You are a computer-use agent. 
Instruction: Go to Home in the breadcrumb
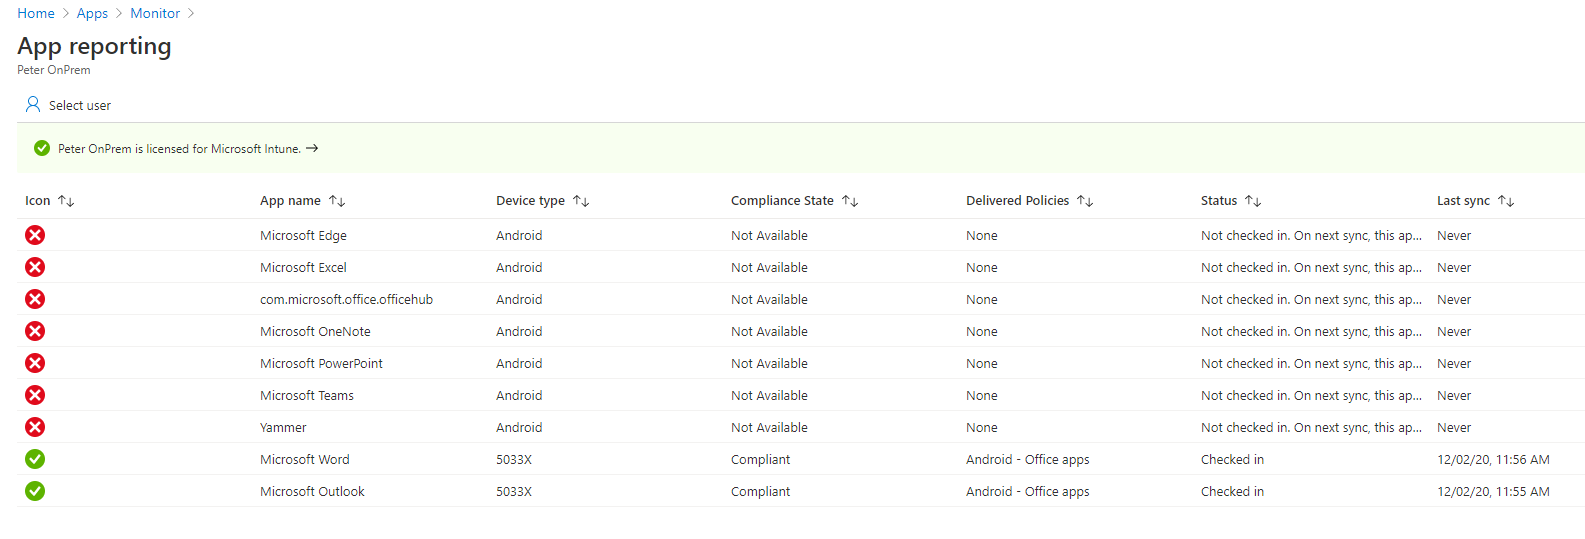pos(36,13)
